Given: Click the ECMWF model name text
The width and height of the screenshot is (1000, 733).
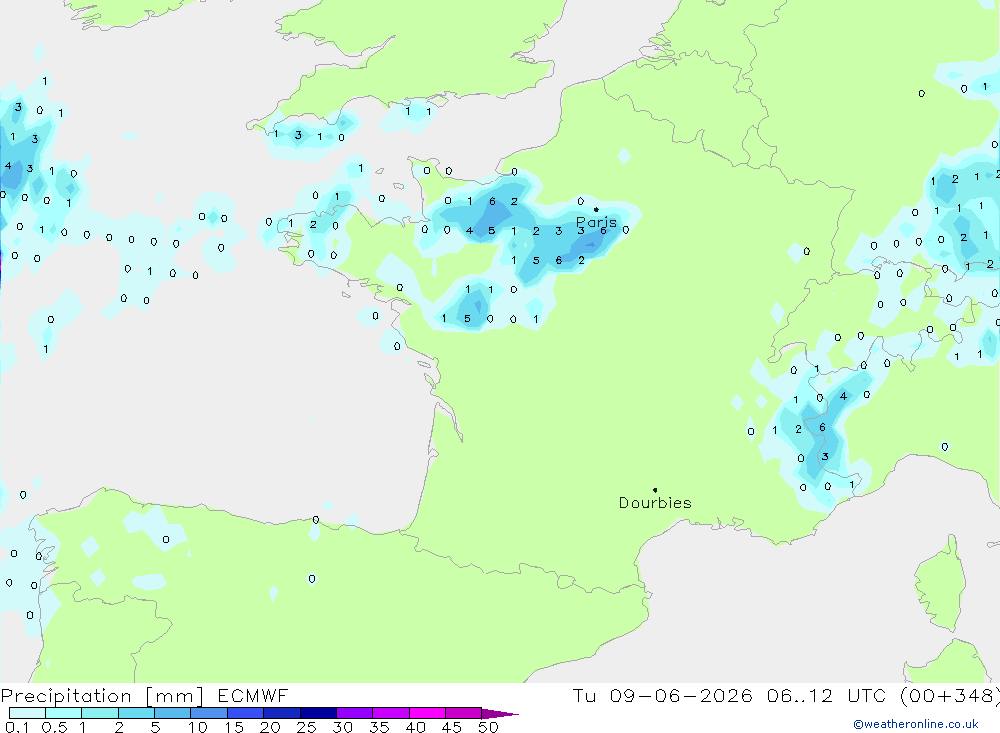Looking at the screenshot, I should point(253,695).
